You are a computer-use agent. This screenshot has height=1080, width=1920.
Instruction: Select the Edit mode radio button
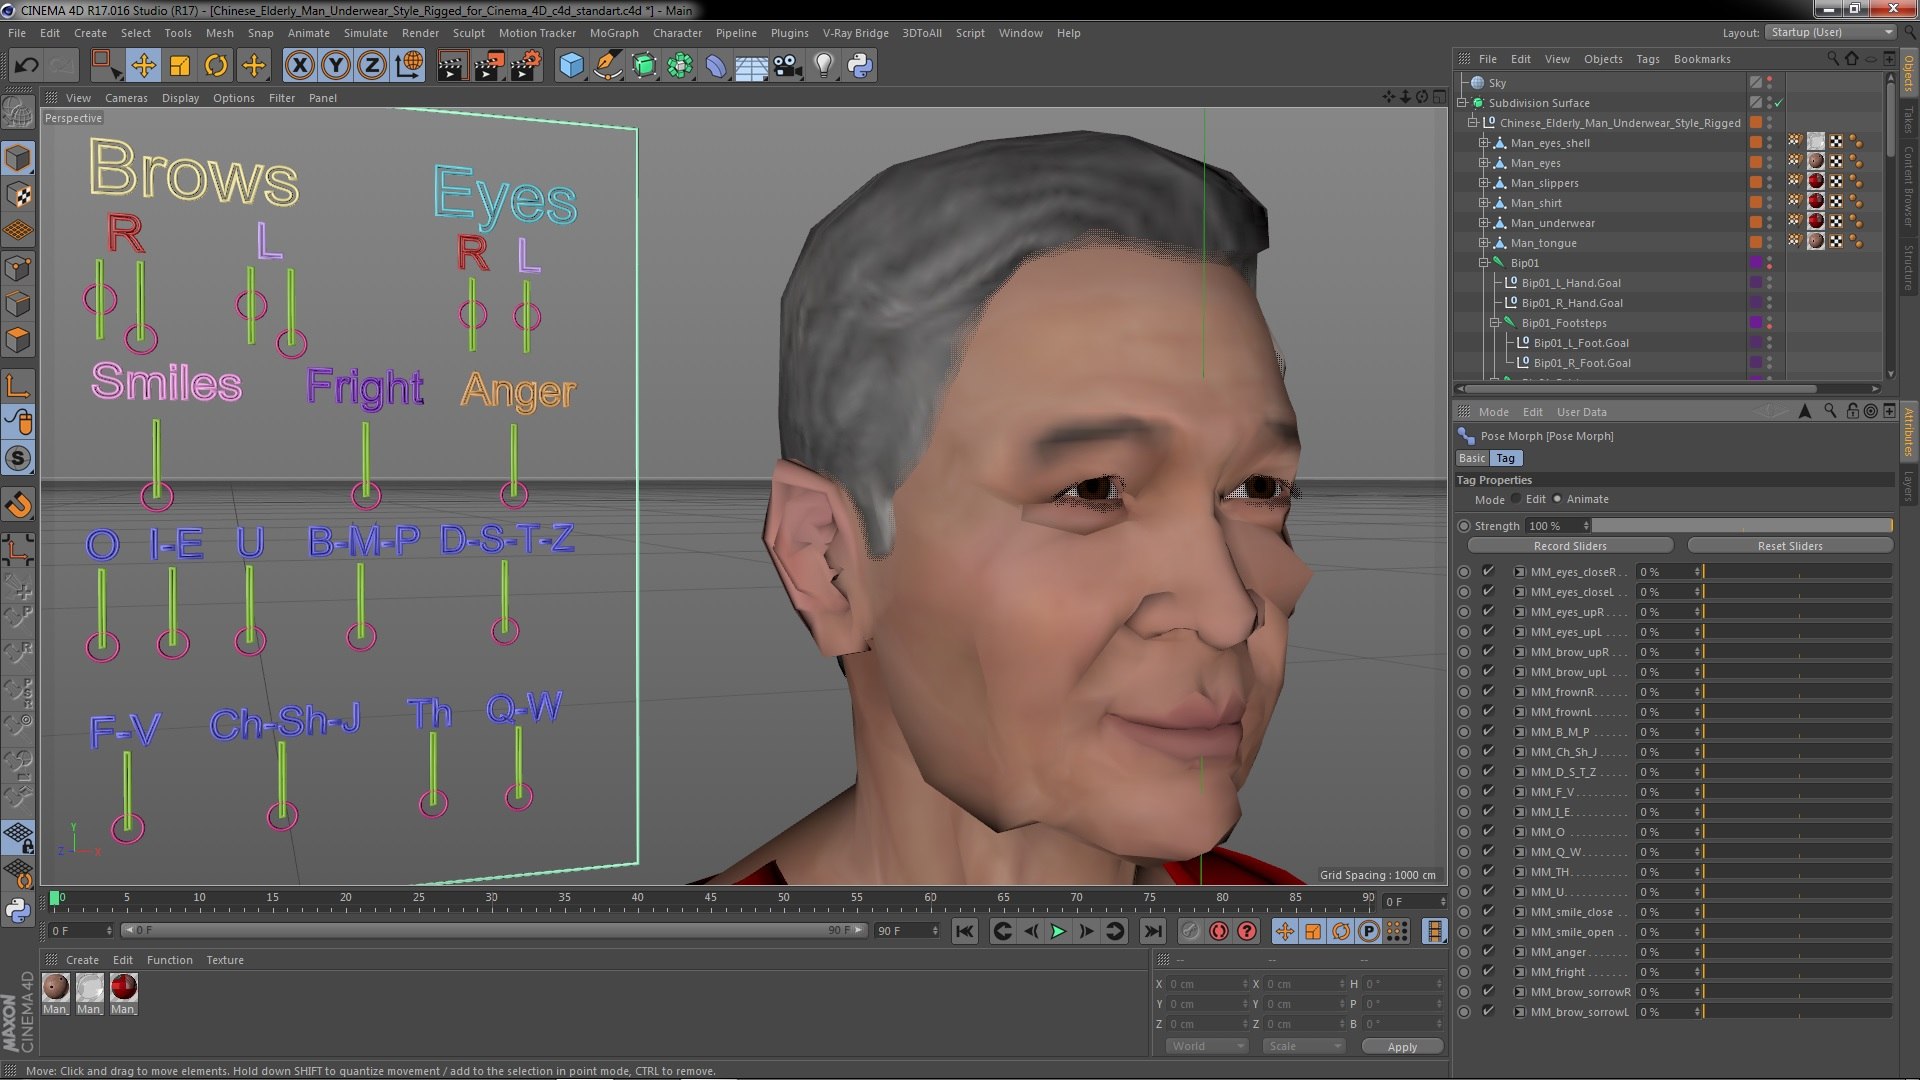point(1516,498)
